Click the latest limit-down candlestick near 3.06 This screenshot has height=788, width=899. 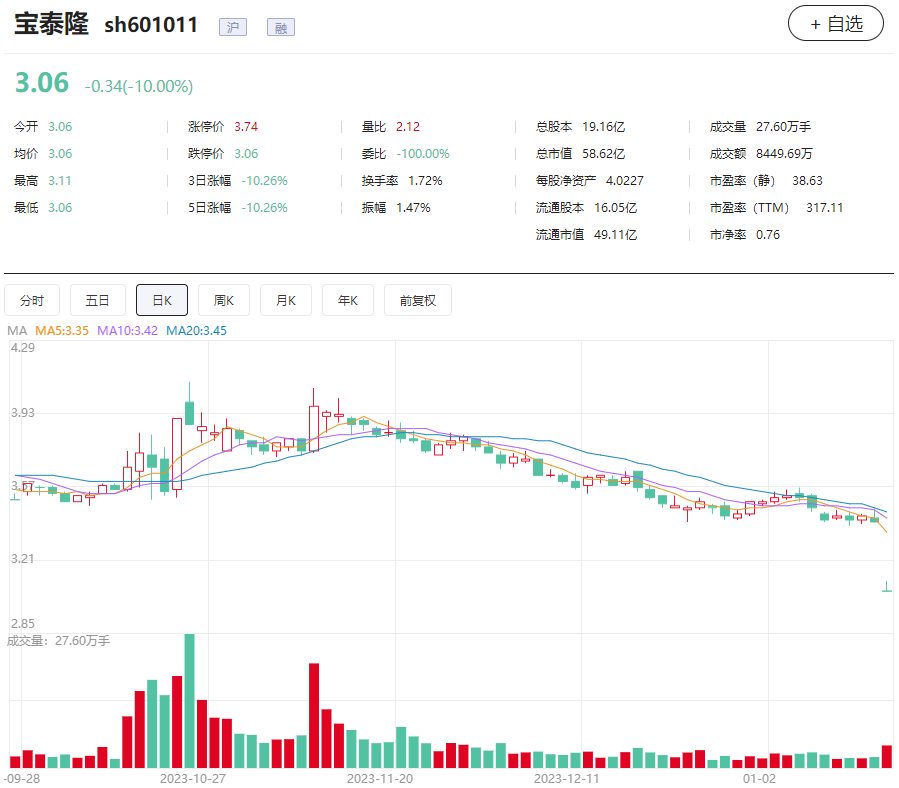887,588
